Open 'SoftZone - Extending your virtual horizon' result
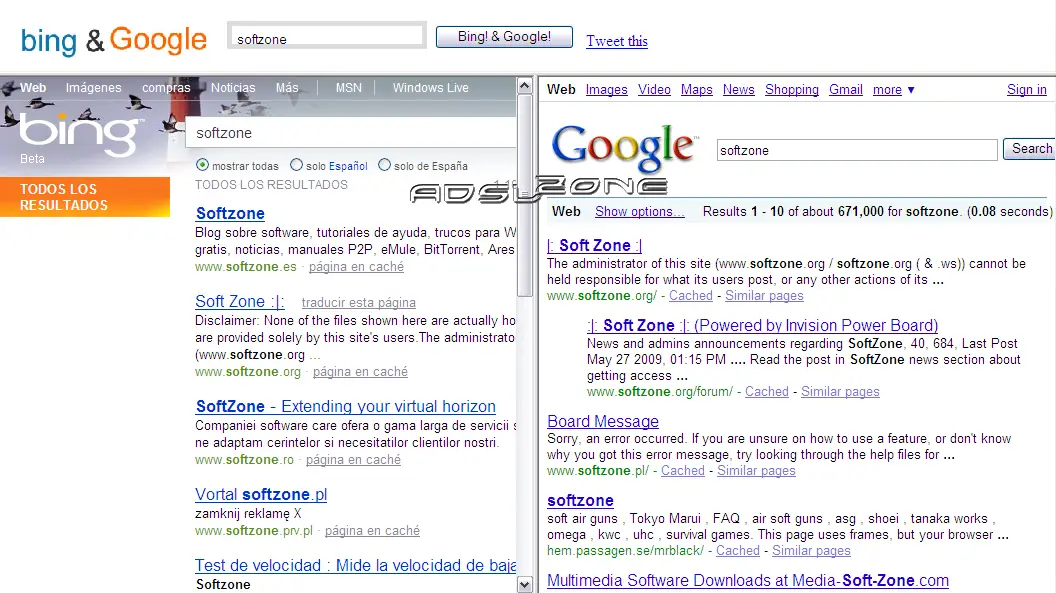Screen dimensions: 1056x593 tap(345, 407)
